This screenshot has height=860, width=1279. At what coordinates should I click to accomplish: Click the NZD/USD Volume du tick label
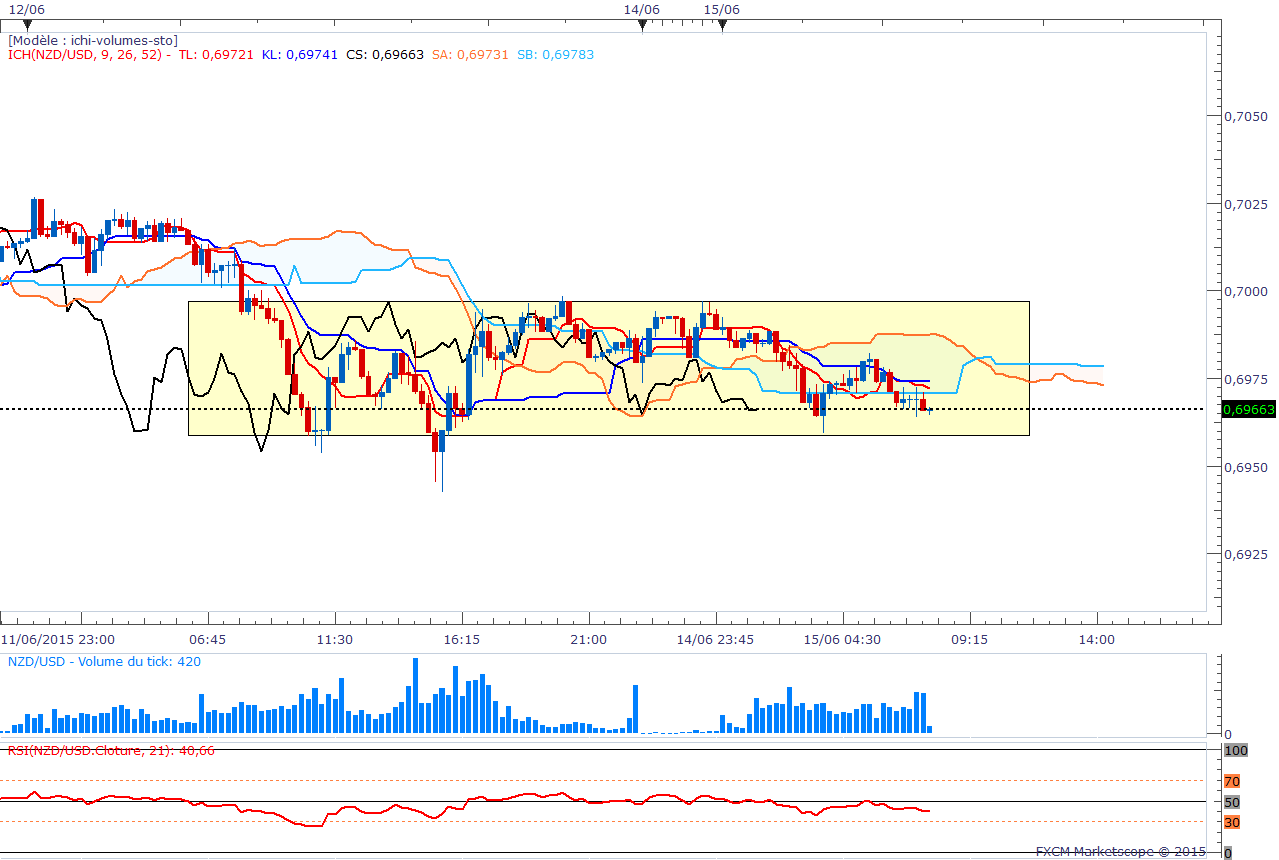pyautogui.click(x=103, y=661)
